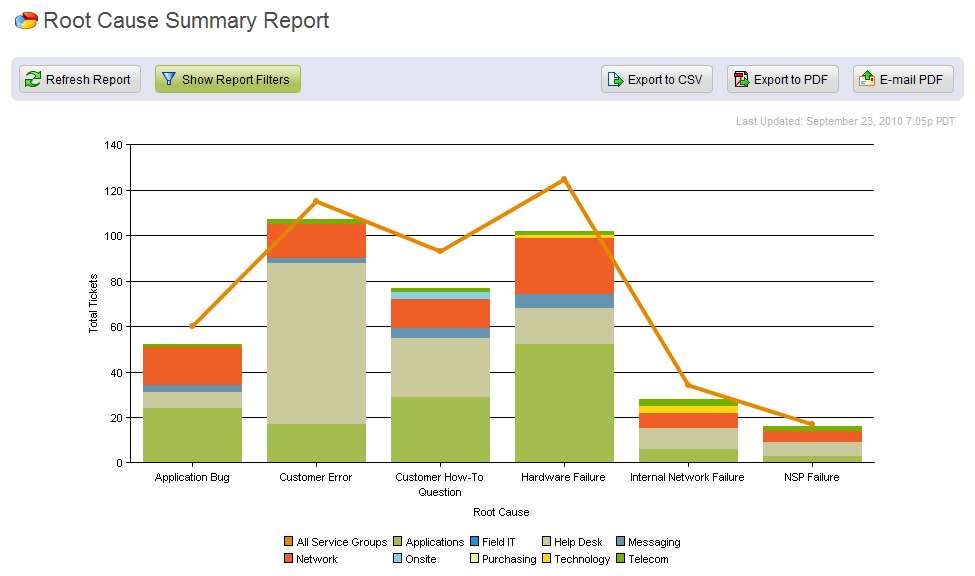975x576 pixels.
Task: Click the Technology legend swatch
Action: pos(547,558)
